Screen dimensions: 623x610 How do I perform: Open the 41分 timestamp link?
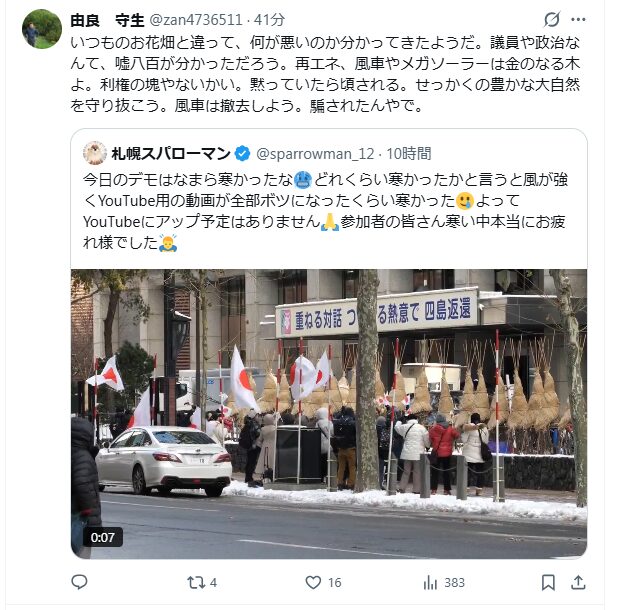pos(269,20)
